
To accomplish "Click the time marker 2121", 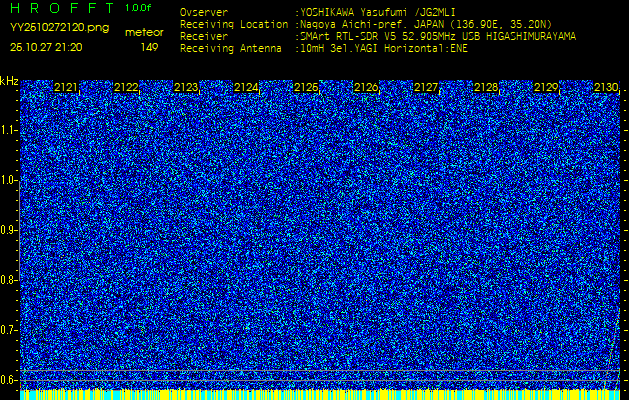I will click(66, 87).
